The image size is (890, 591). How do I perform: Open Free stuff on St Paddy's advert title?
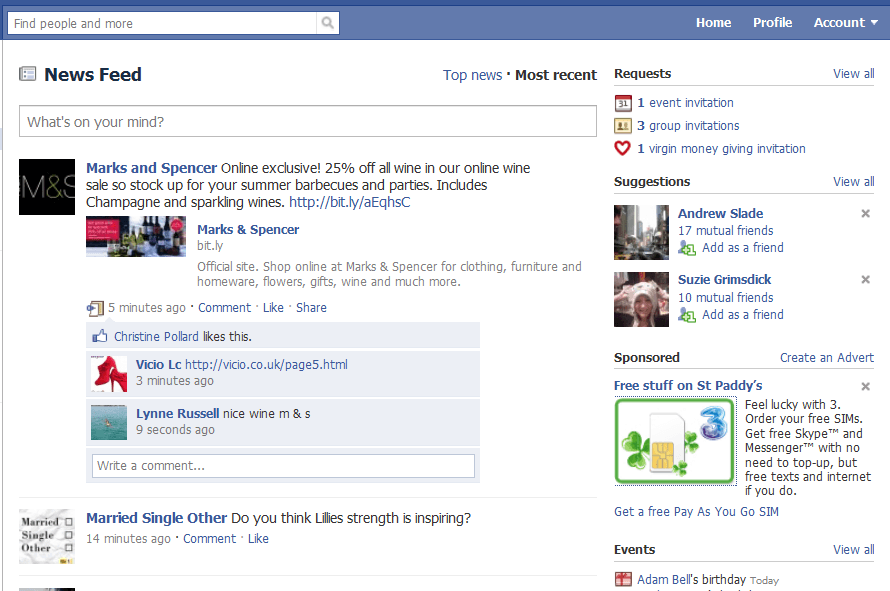[x=688, y=385]
